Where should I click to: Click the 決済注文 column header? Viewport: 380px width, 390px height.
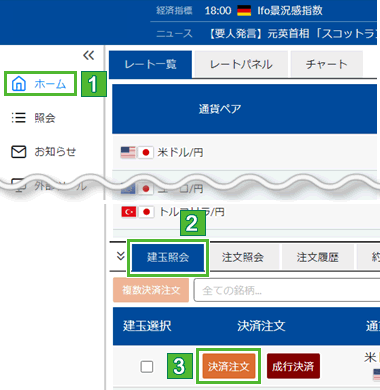coord(261,326)
